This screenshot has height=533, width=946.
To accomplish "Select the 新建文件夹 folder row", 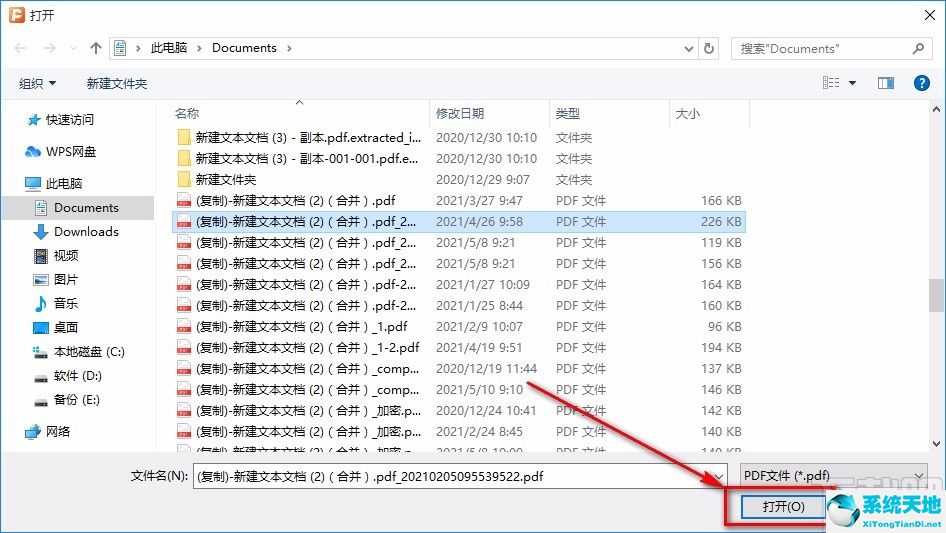I will pos(459,180).
